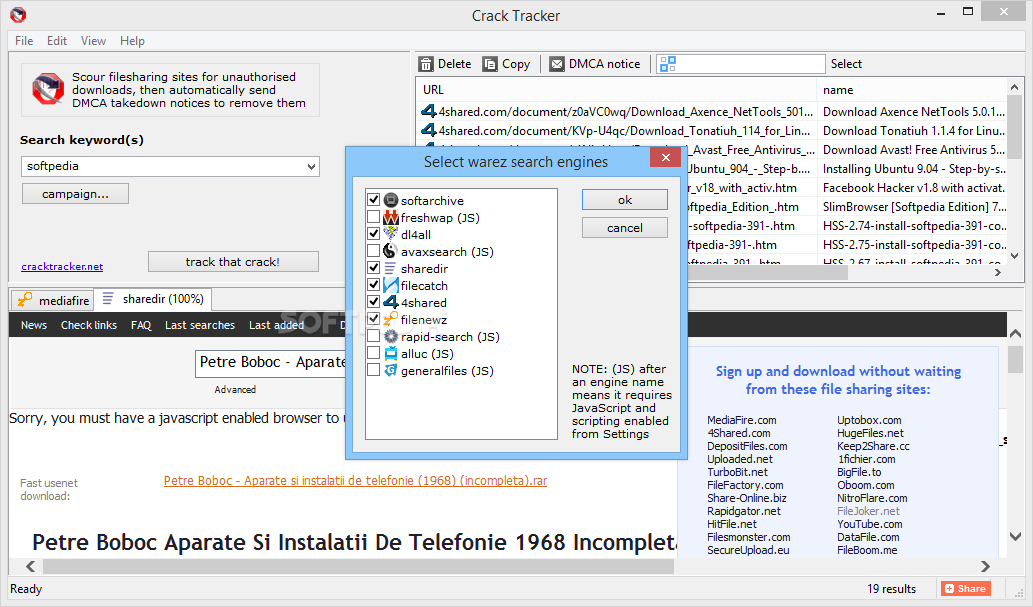Click the Advanced search link

pos(235,390)
